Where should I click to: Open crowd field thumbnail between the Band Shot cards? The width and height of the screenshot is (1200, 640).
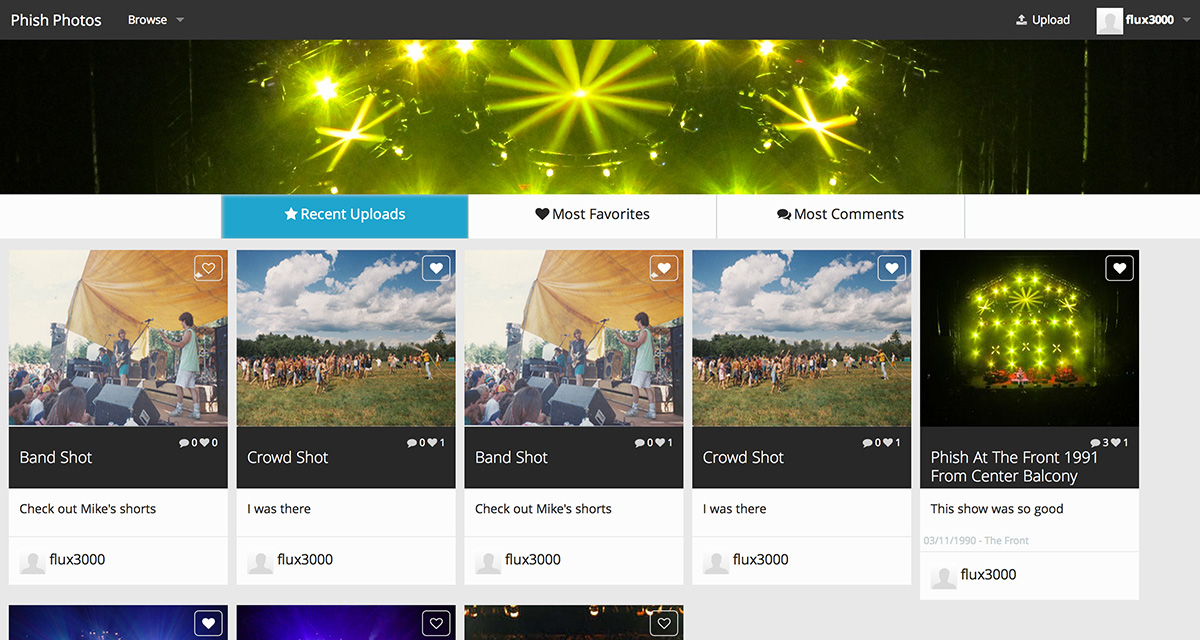click(346, 338)
